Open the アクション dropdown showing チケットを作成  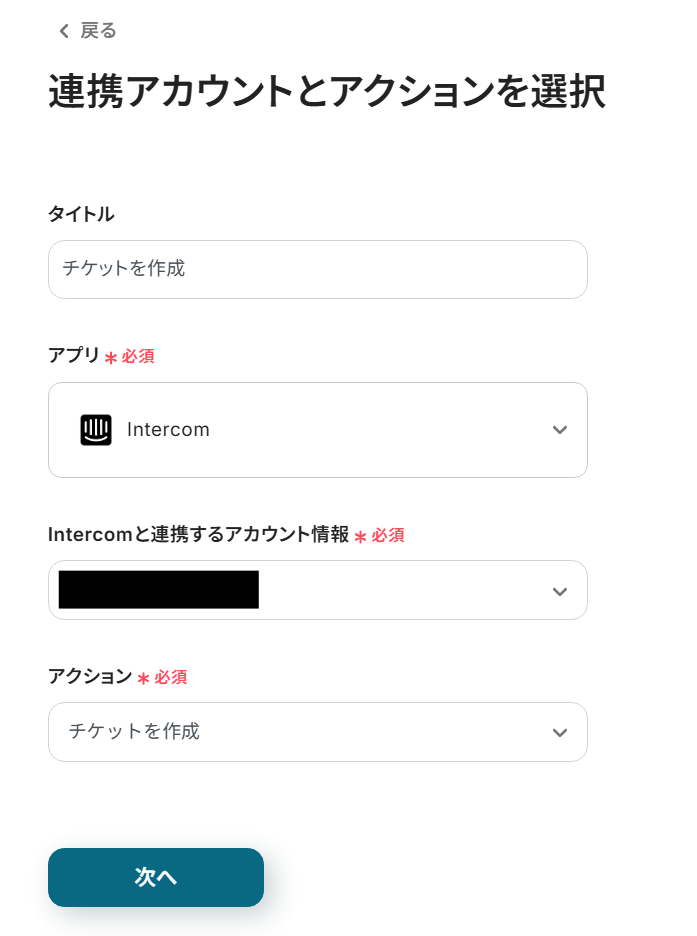[317, 732]
